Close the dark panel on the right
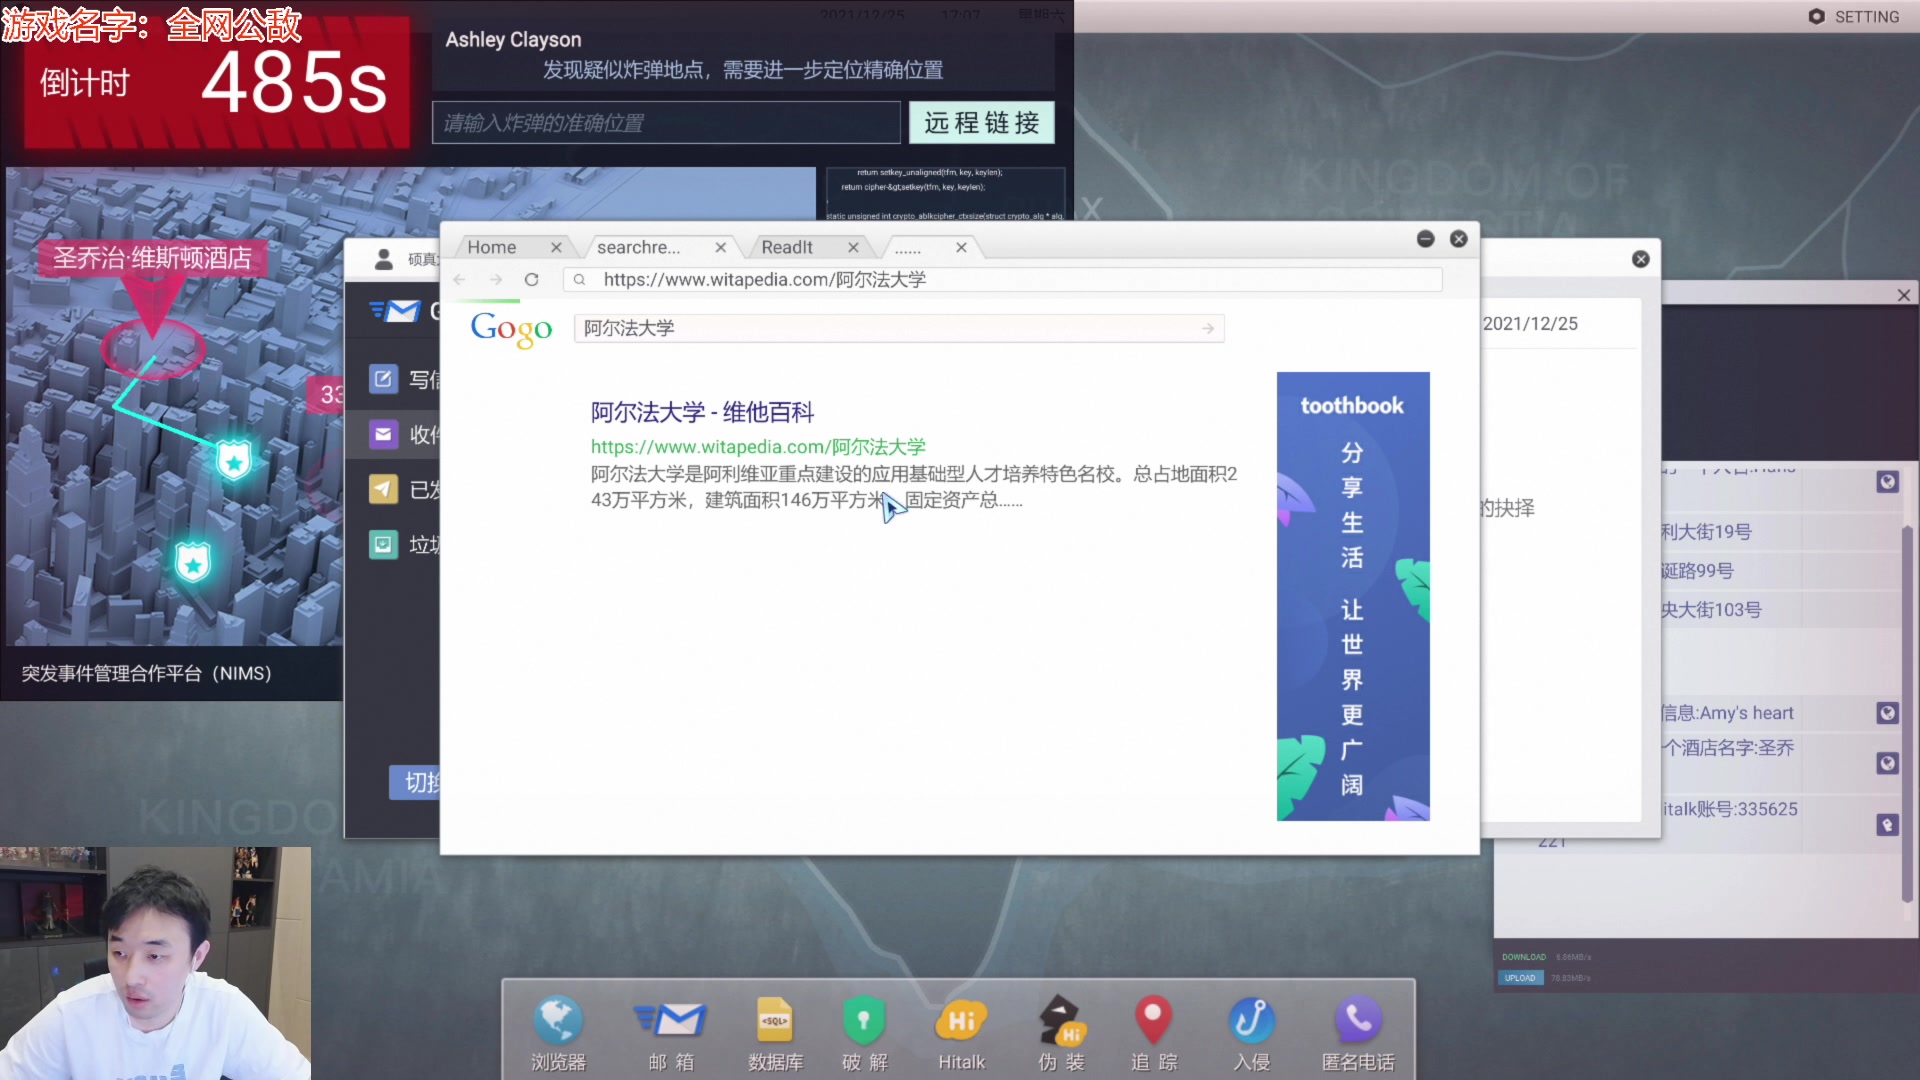Image resolution: width=1920 pixels, height=1080 pixels. tap(1904, 295)
